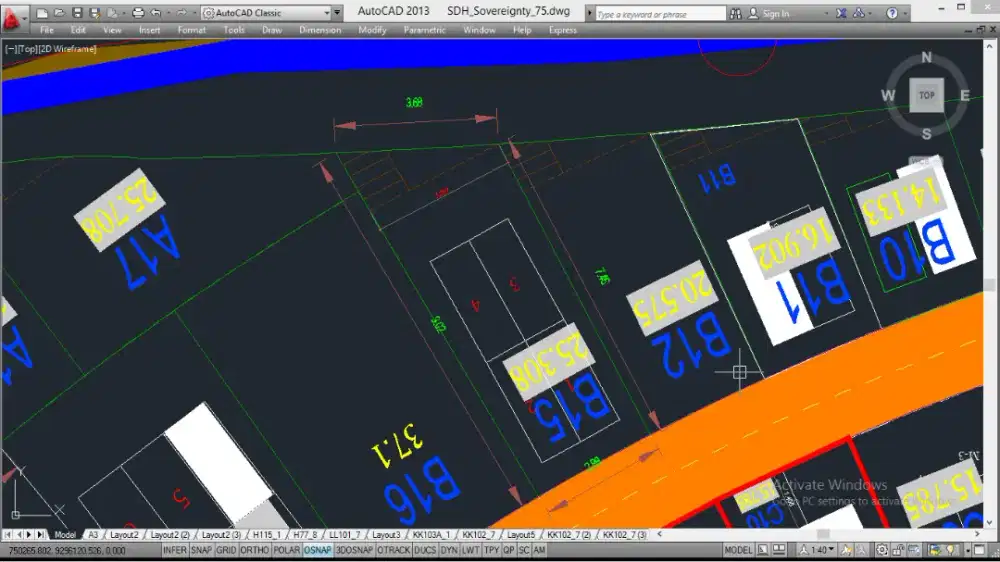Click the [Top] view control label
1000x562 pixels.
(28, 48)
